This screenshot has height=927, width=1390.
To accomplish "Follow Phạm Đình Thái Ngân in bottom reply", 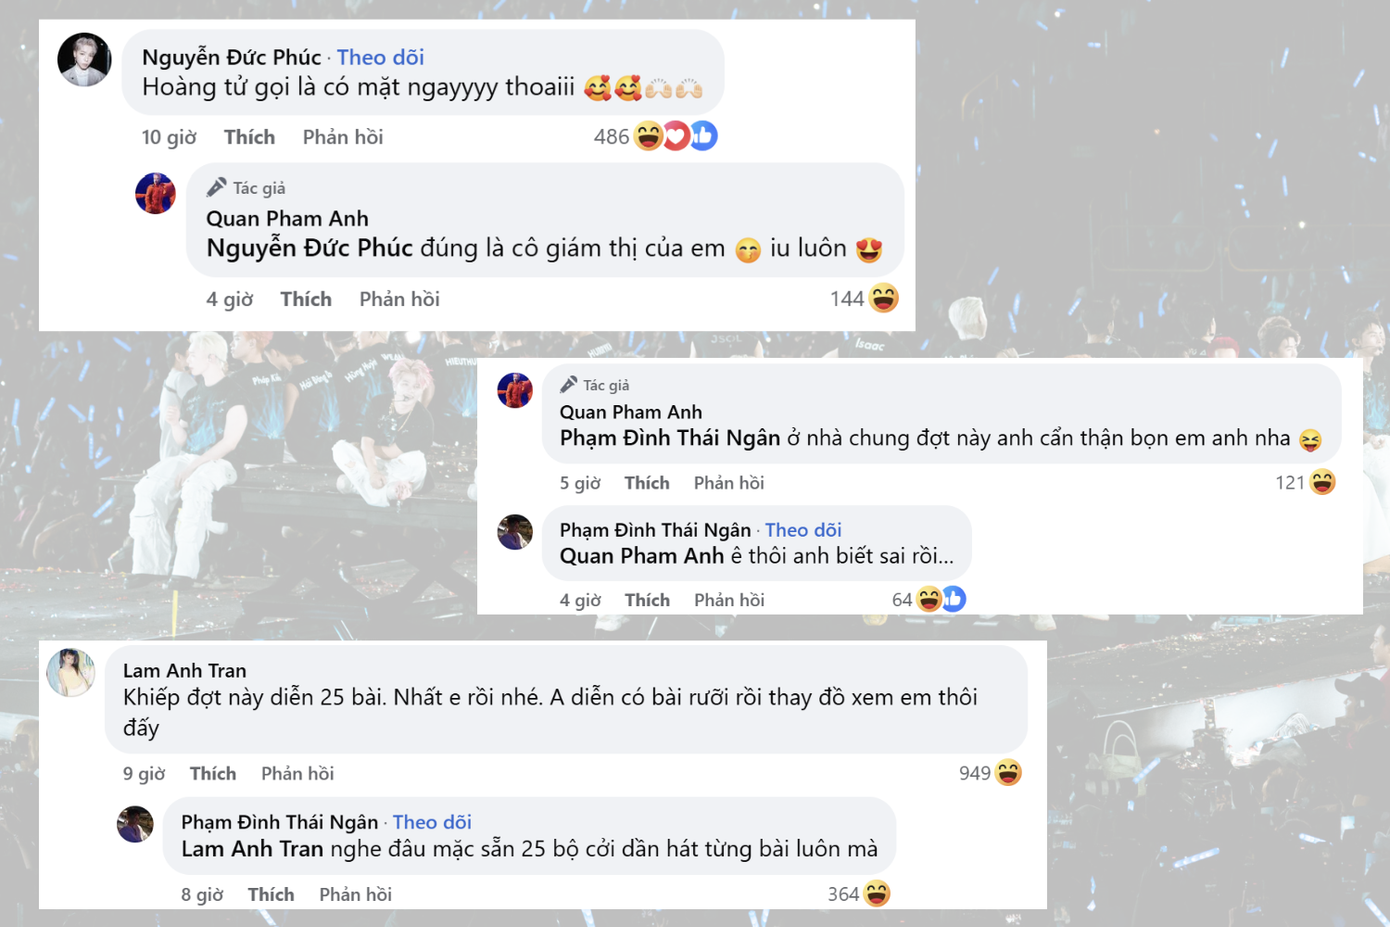I will pyautogui.click(x=431, y=822).
